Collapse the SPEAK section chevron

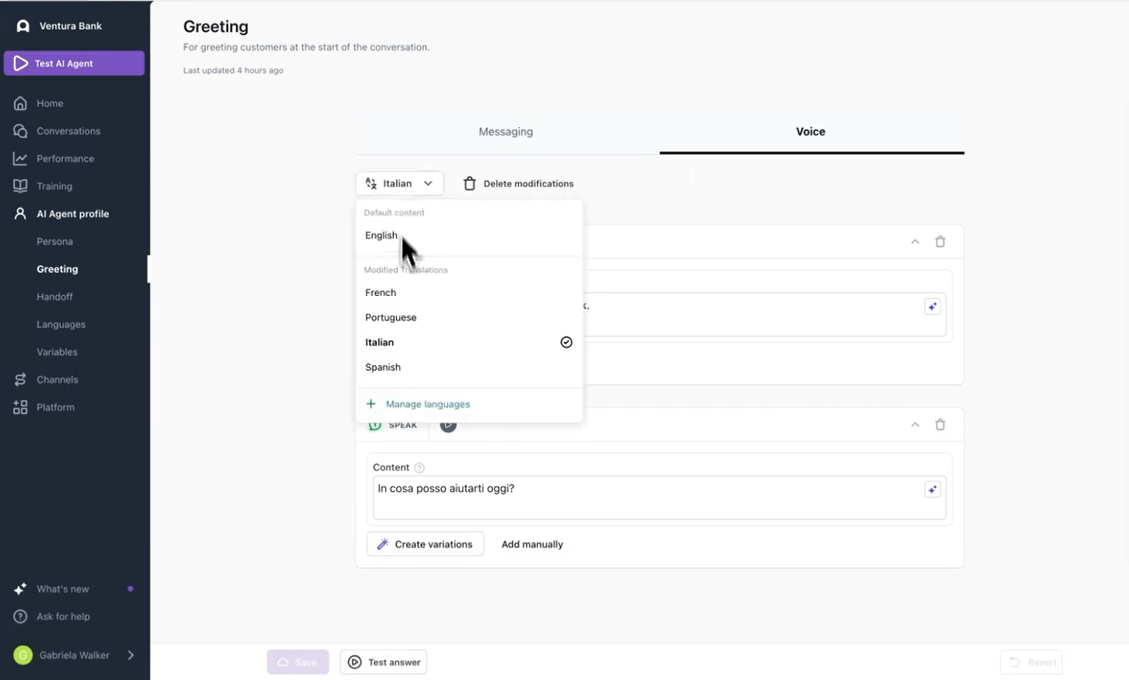pos(914,424)
